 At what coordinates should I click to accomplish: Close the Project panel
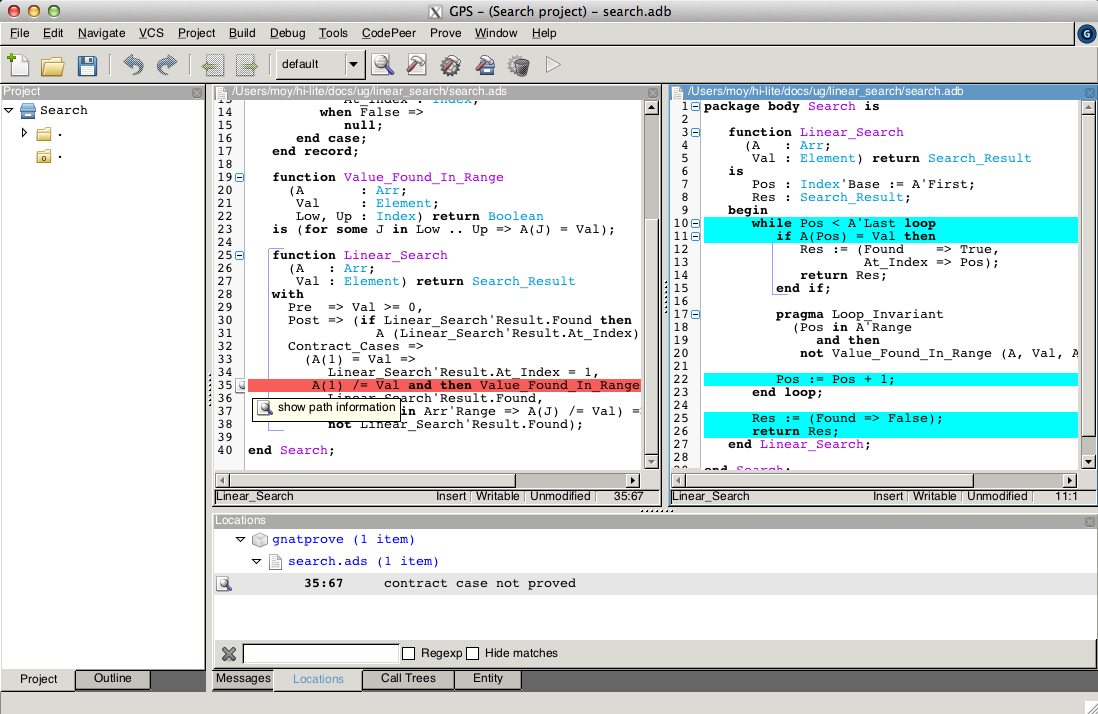(197, 92)
